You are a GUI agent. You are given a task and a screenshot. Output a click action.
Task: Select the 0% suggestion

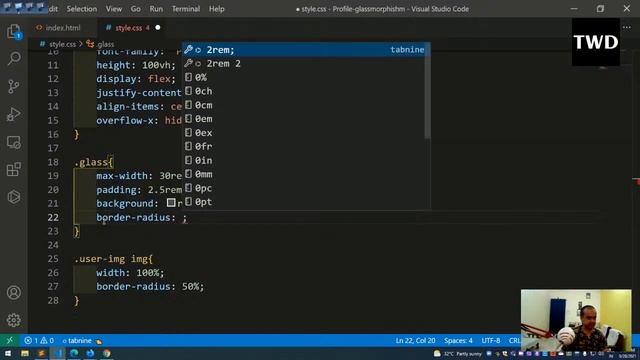pos(304,78)
